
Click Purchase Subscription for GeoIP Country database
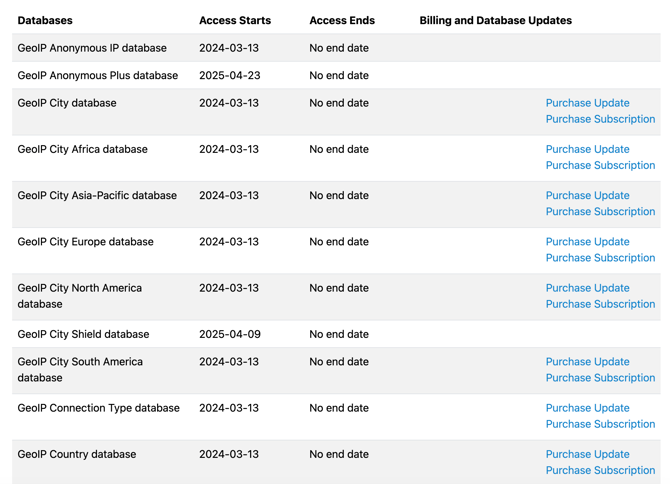click(600, 470)
